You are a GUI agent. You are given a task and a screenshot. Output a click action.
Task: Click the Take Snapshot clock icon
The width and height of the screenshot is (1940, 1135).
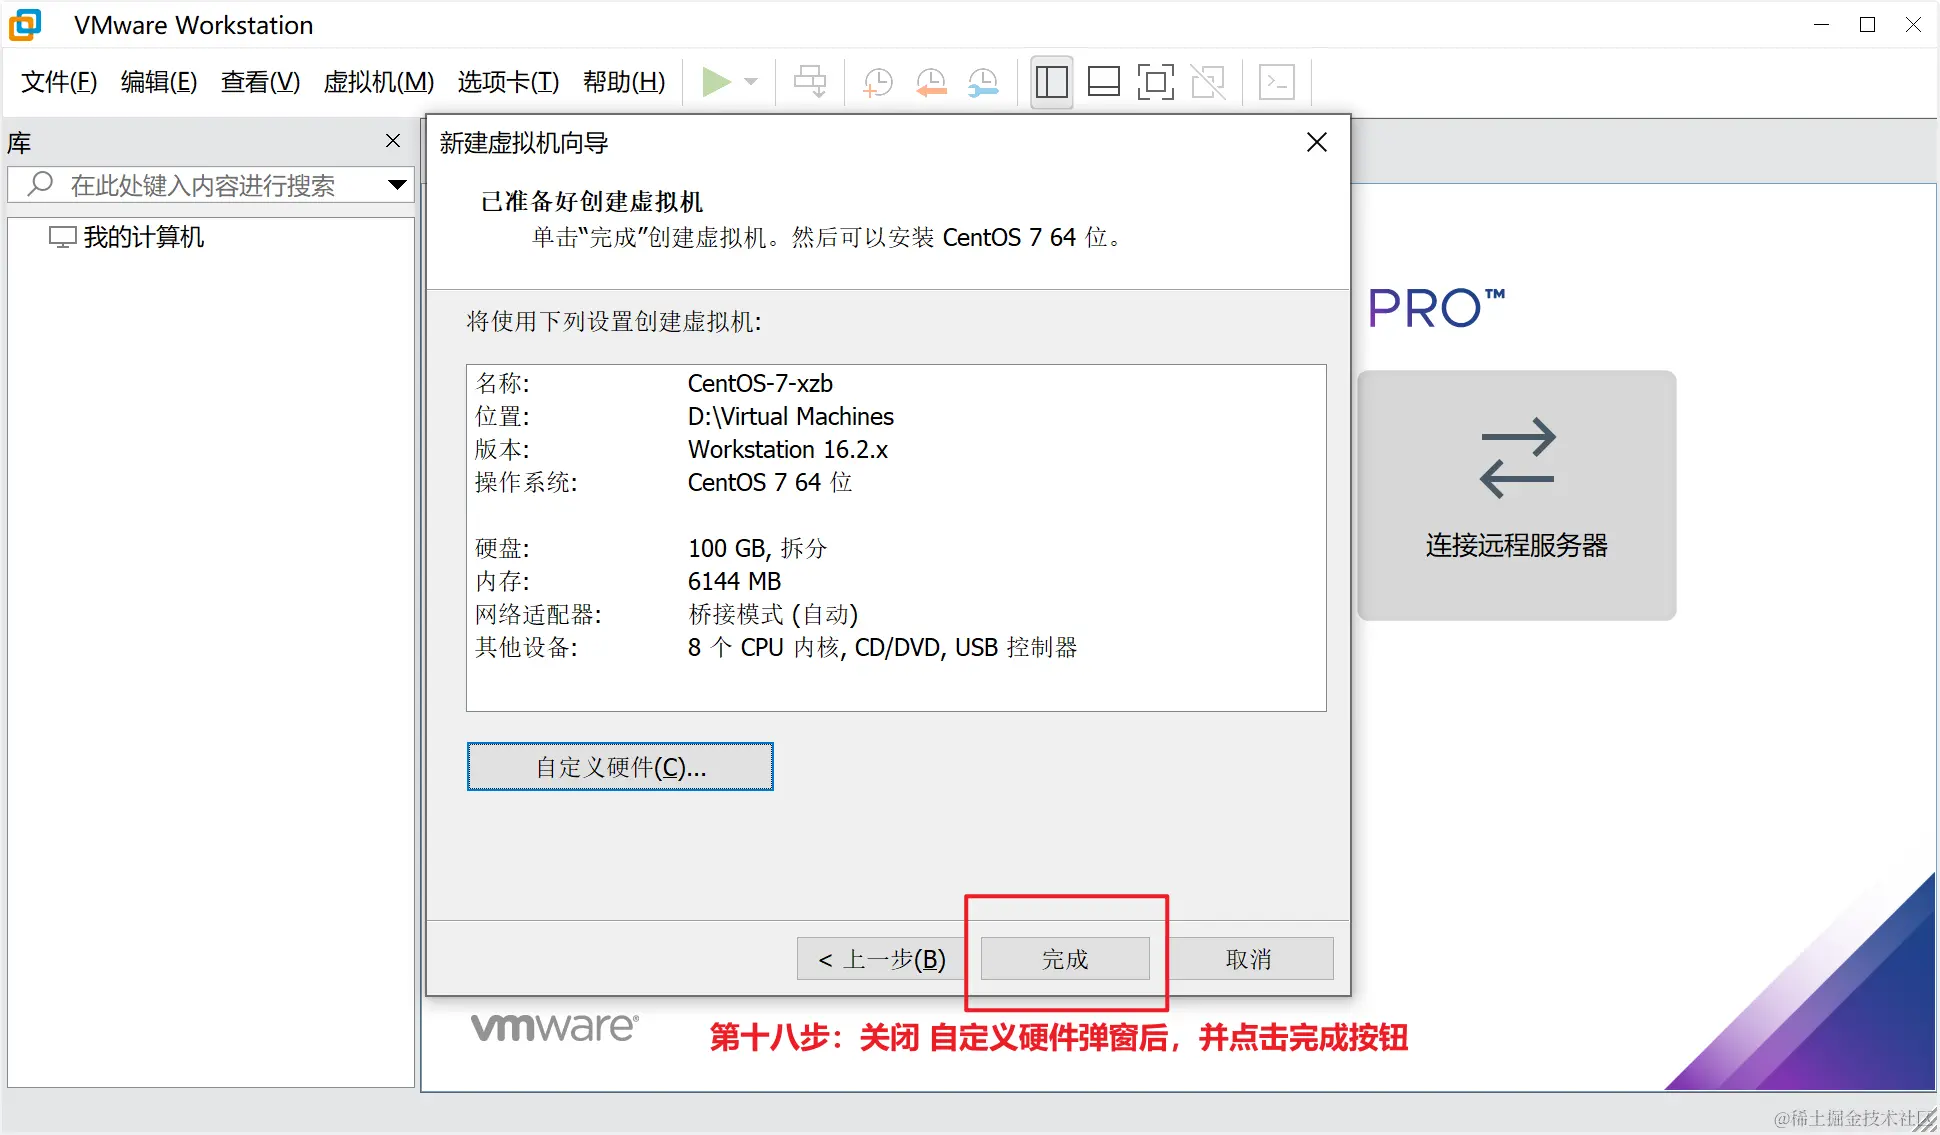pyautogui.click(x=878, y=82)
